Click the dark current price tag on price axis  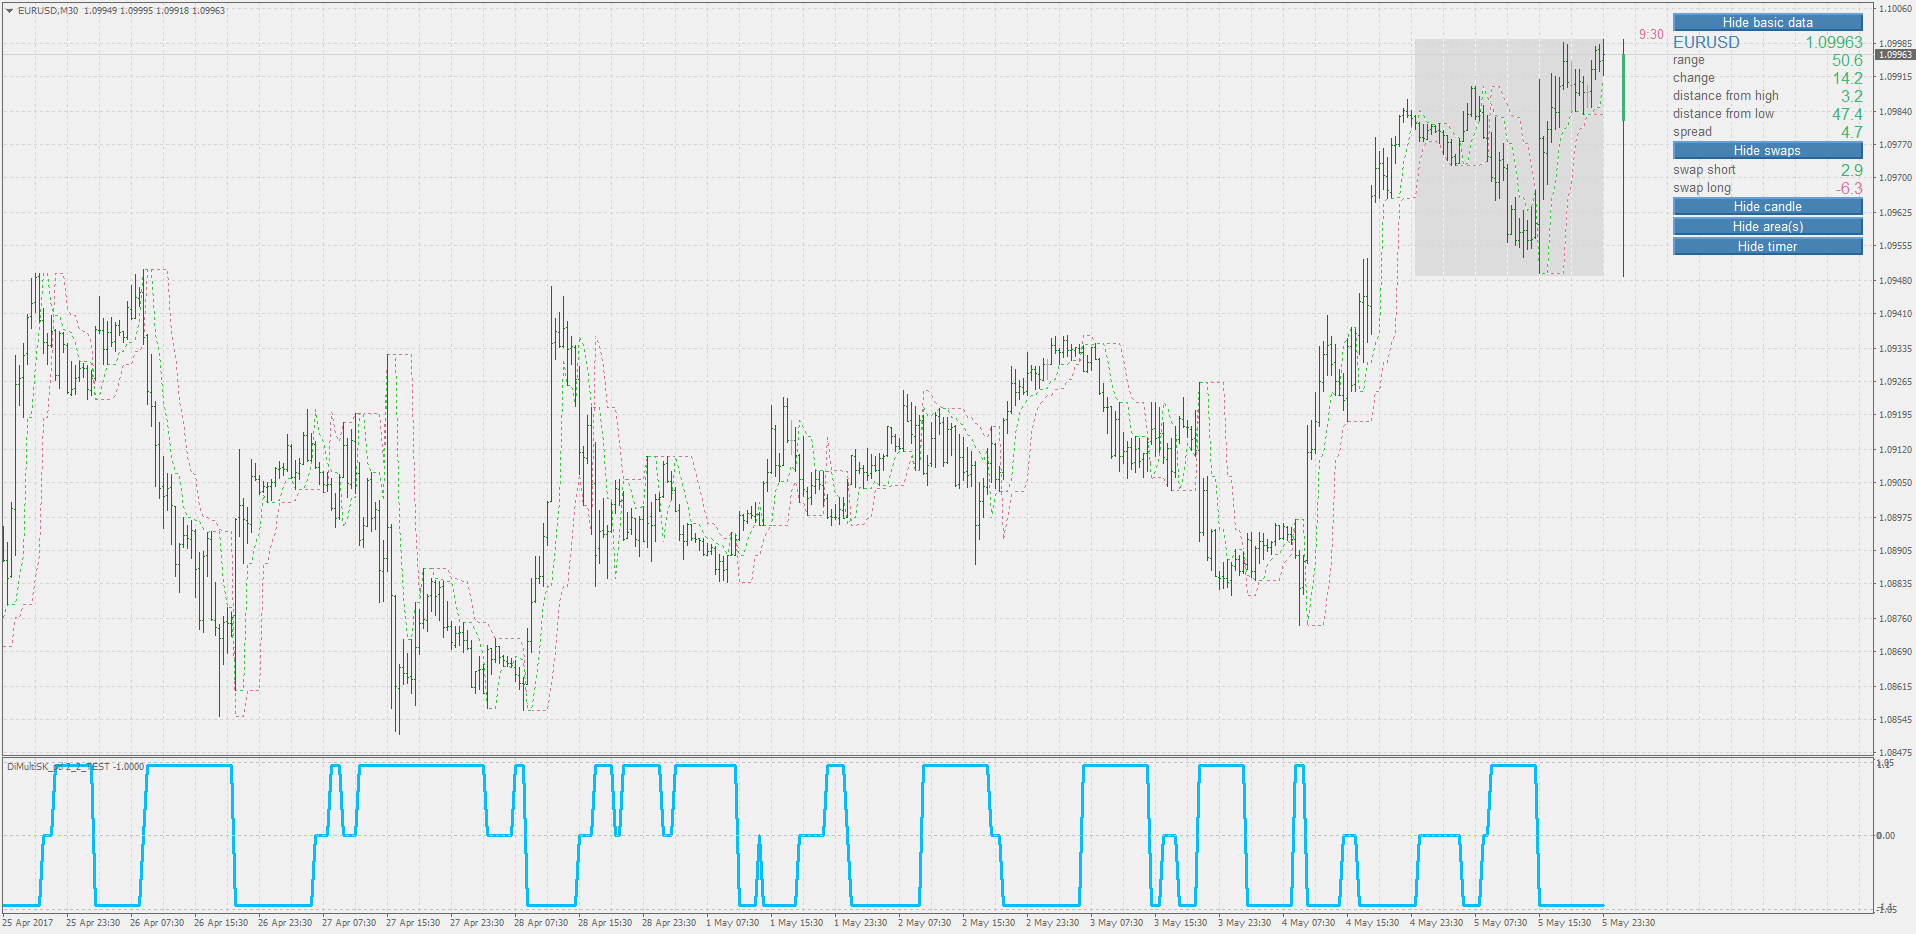[1894, 54]
